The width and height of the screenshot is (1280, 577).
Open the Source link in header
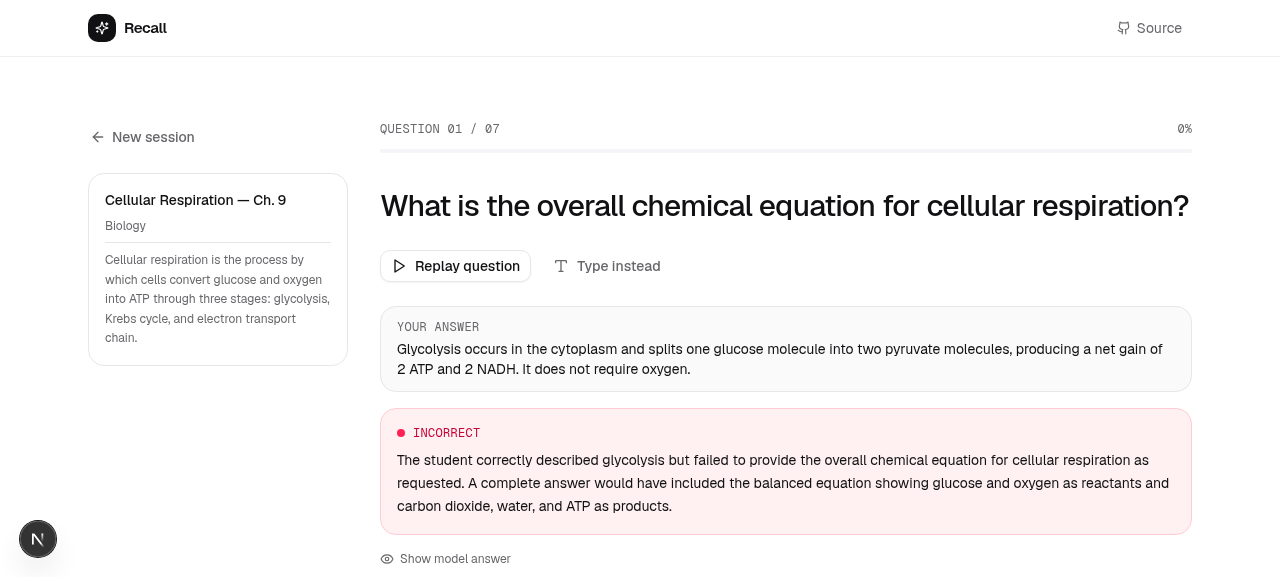click(x=1149, y=28)
